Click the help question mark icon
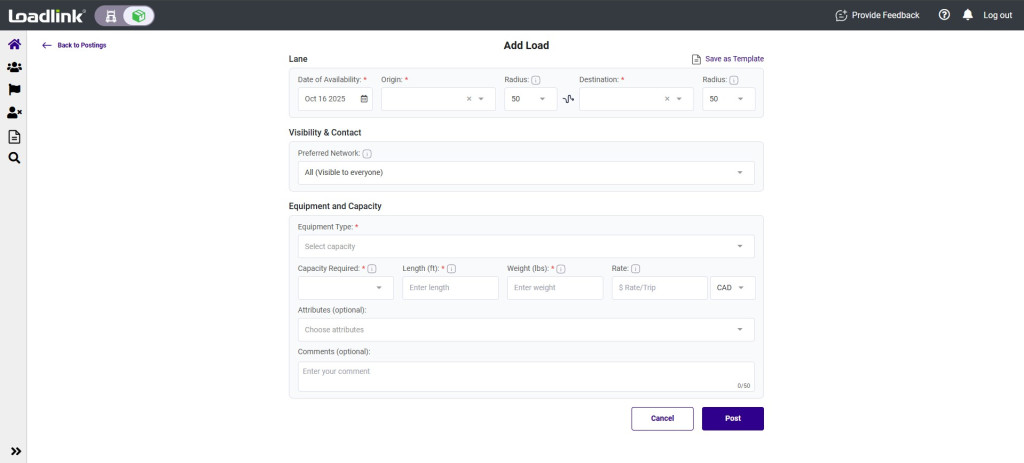This screenshot has height=463, width=1024. point(944,15)
